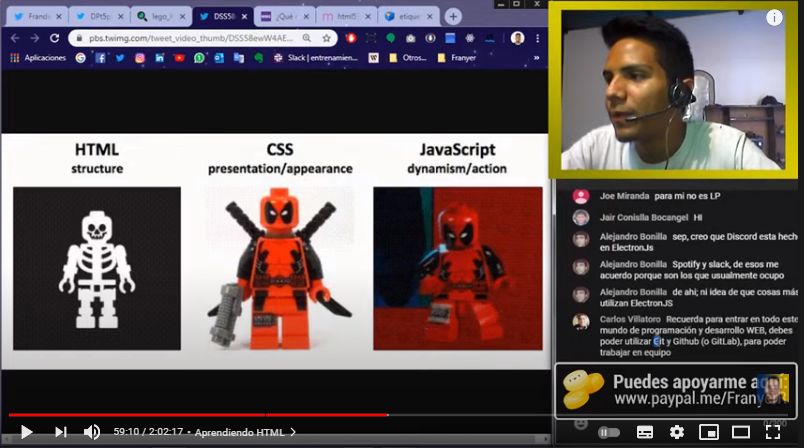Switch to the etique tab
804x448 pixels.
point(408,16)
